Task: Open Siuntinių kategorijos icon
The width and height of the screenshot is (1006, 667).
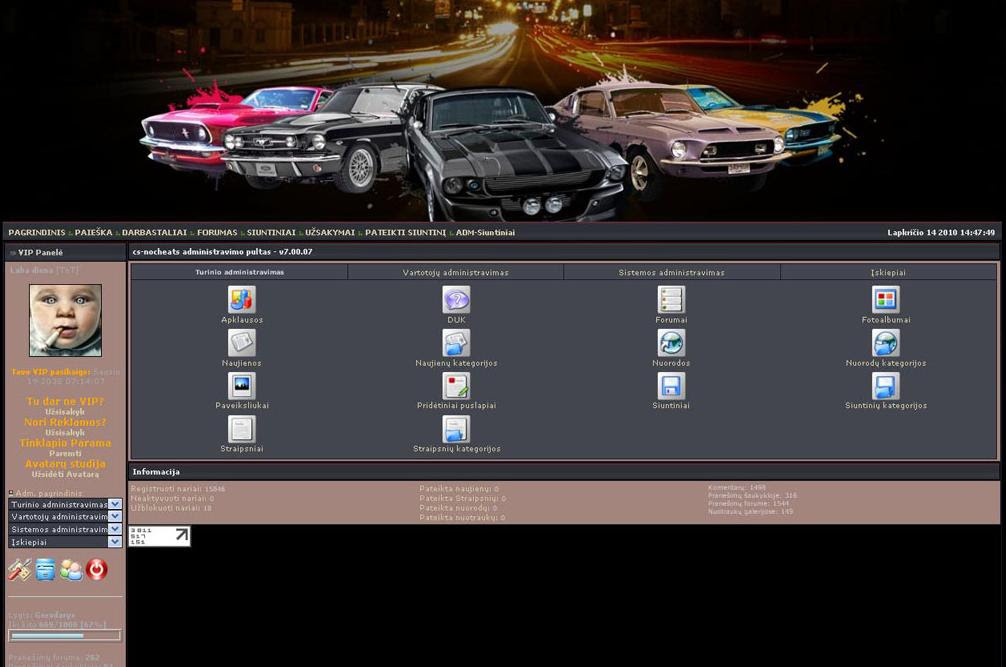Action: [885, 386]
